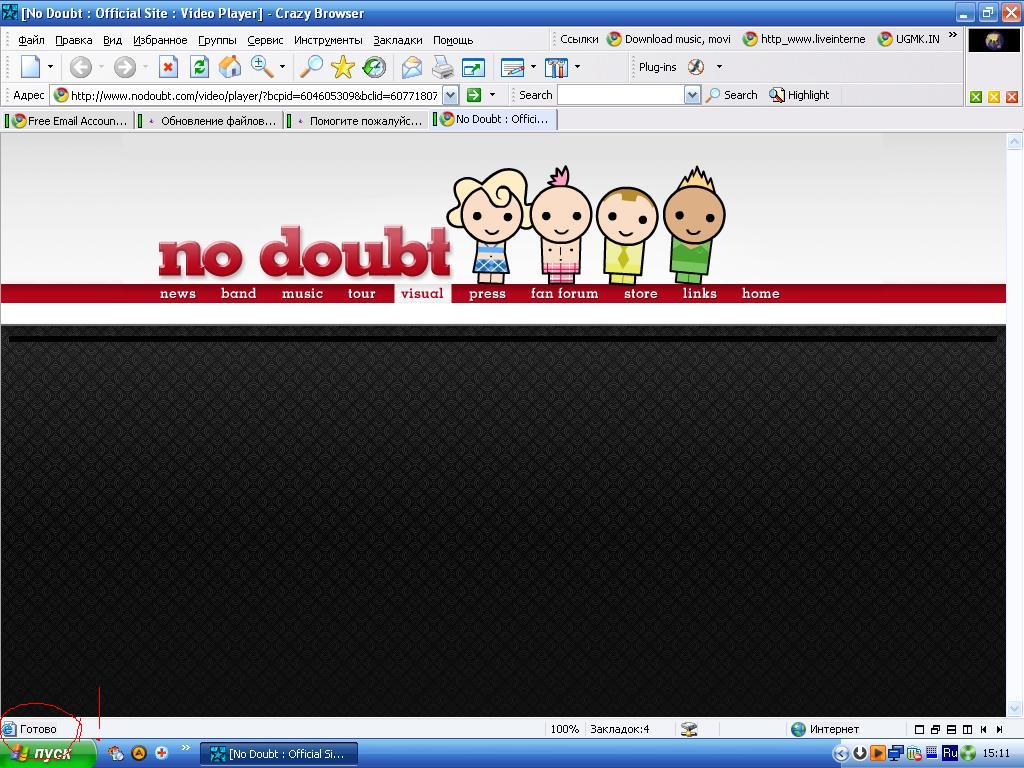Click the green X tab button
This screenshot has height=768, width=1024.
tap(976, 97)
